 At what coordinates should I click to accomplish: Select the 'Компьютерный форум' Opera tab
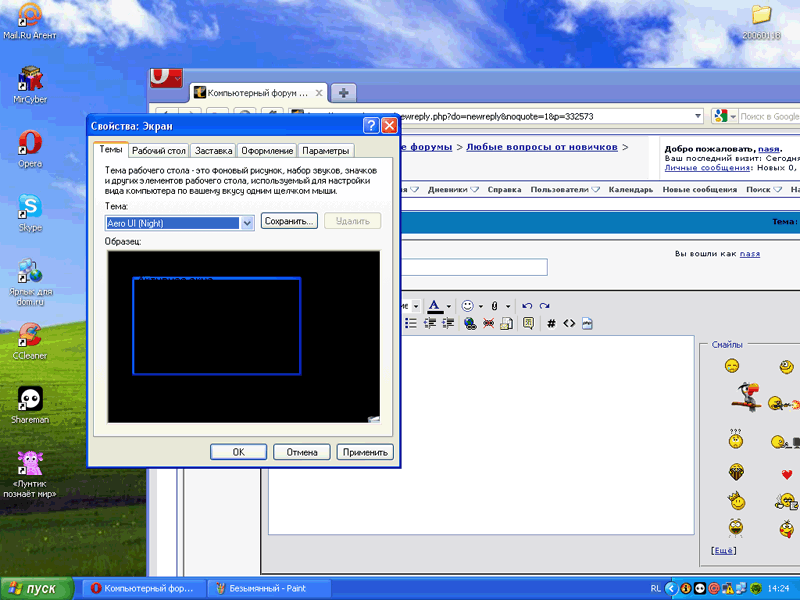point(258,93)
